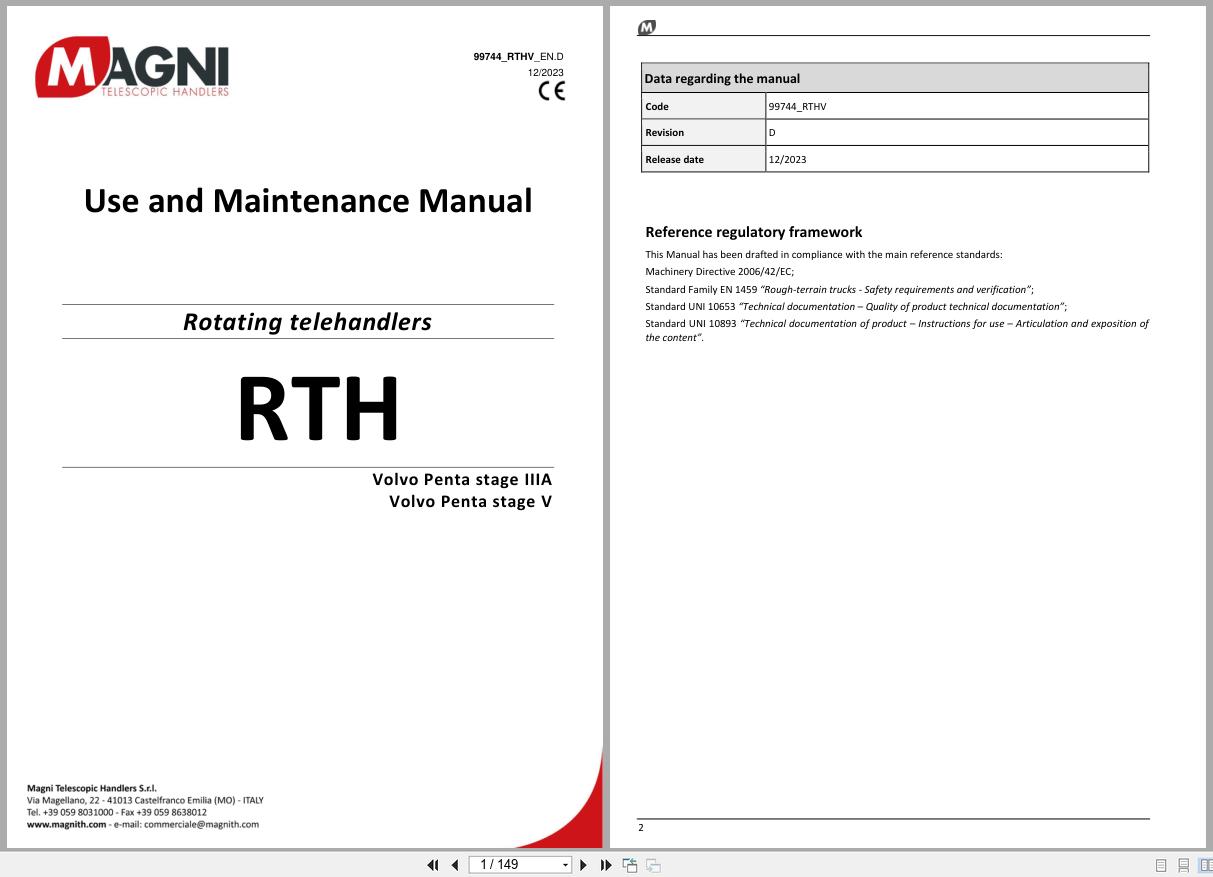The height and width of the screenshot is (877, 1213).
Task: Click the Release date value 12/2023 in table
Action: click(x=957, y=159)
